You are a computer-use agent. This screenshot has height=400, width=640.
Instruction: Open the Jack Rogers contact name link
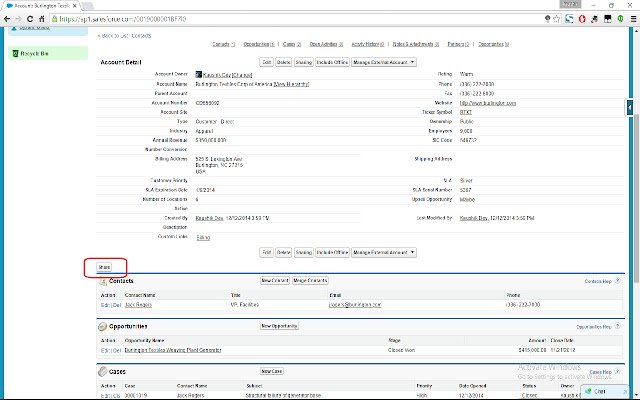tap(138, 305)
